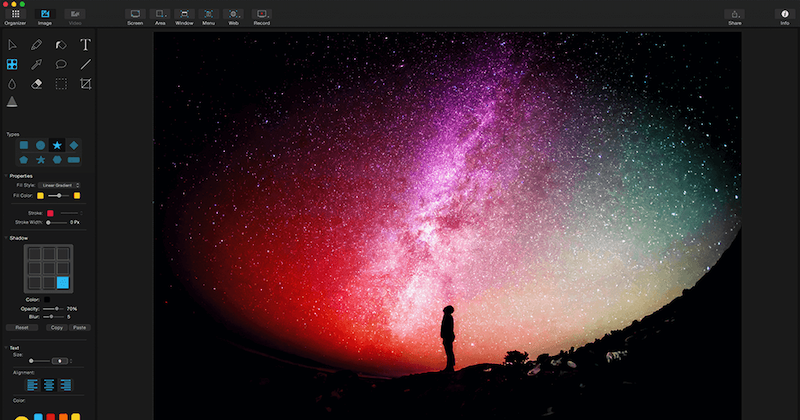Collapse the Shadow section
The width and height of the screenshot is (800, 420).
6,238
